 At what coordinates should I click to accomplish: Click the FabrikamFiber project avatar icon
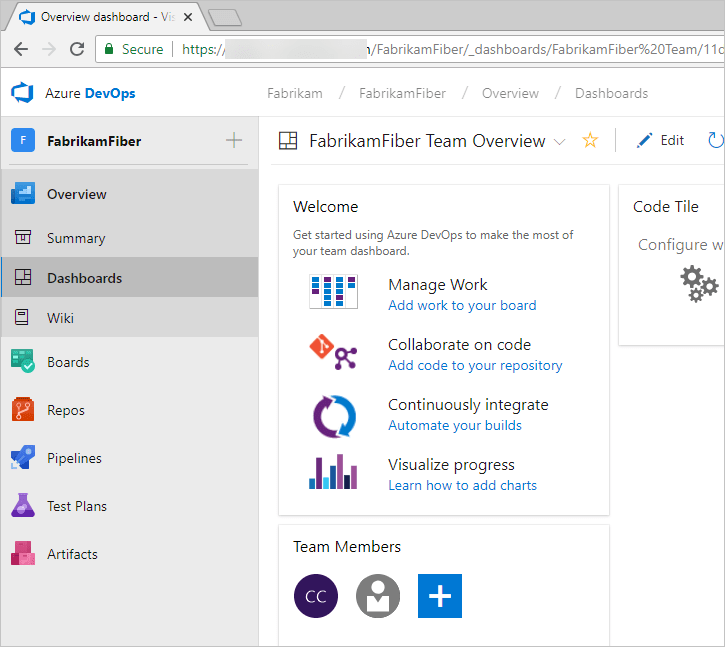tap(23, 140)
